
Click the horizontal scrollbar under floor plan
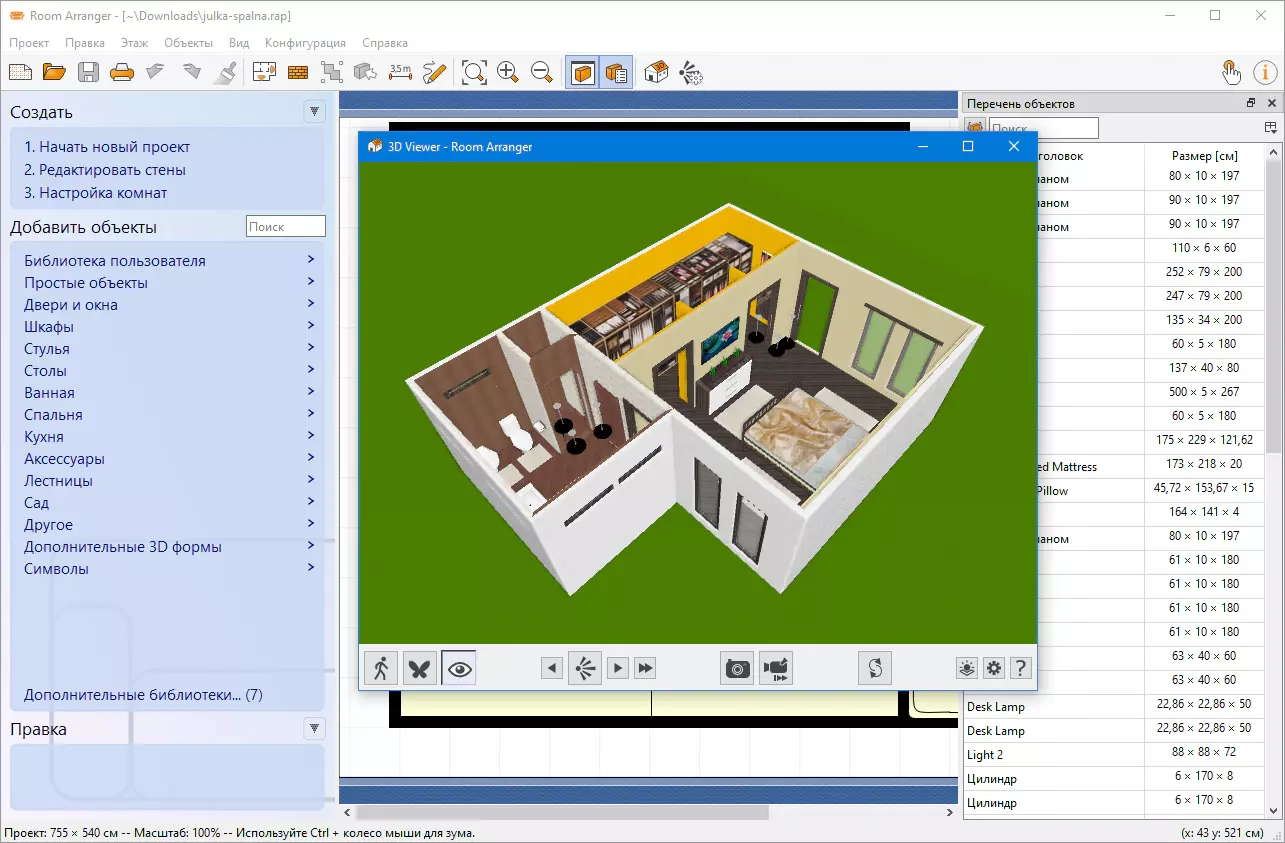pyautogui.click(x=560, y=813)
